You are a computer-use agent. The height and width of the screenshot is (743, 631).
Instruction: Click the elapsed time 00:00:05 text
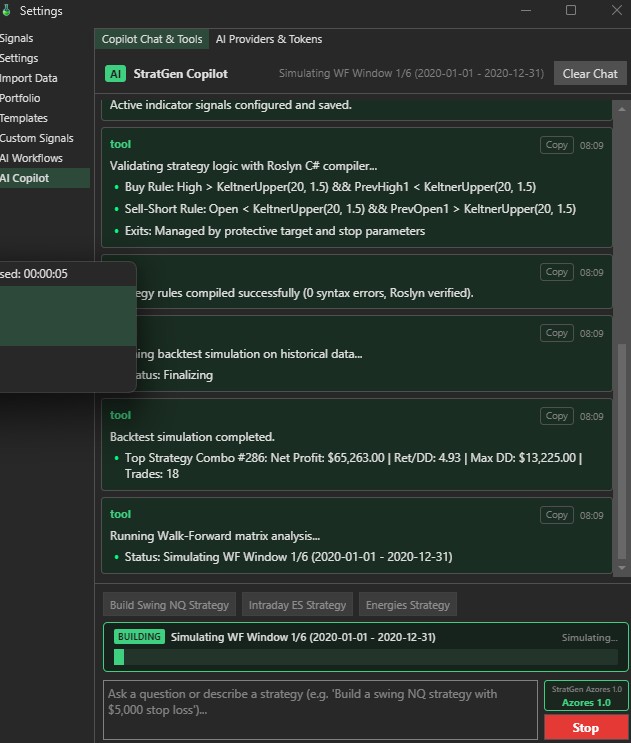coord(45,274)
